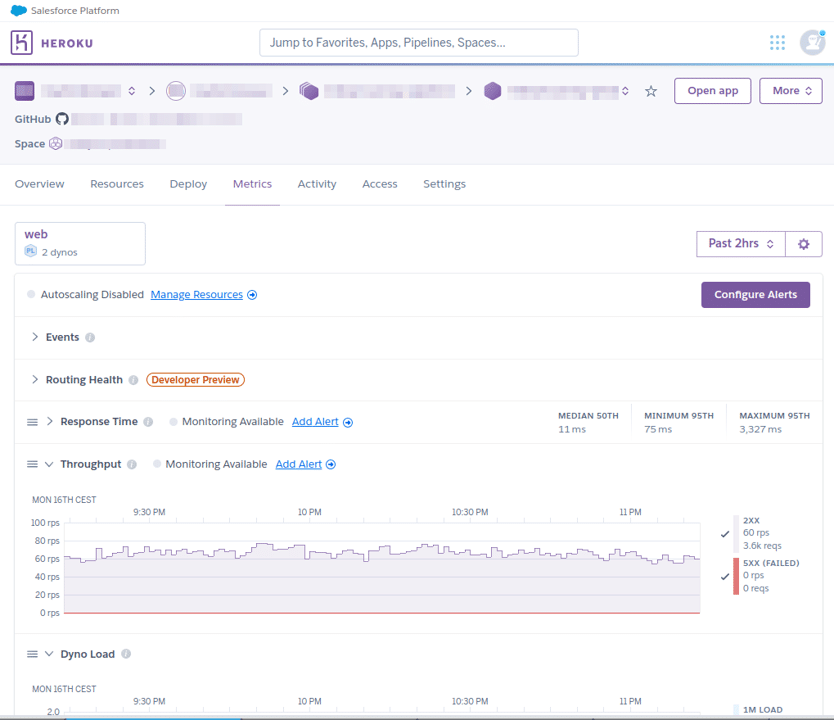Image resolution: width=834 pixels, height=720 pixels.
Task: Click info icon beside Routing Health
Action: tap(134, 380)
